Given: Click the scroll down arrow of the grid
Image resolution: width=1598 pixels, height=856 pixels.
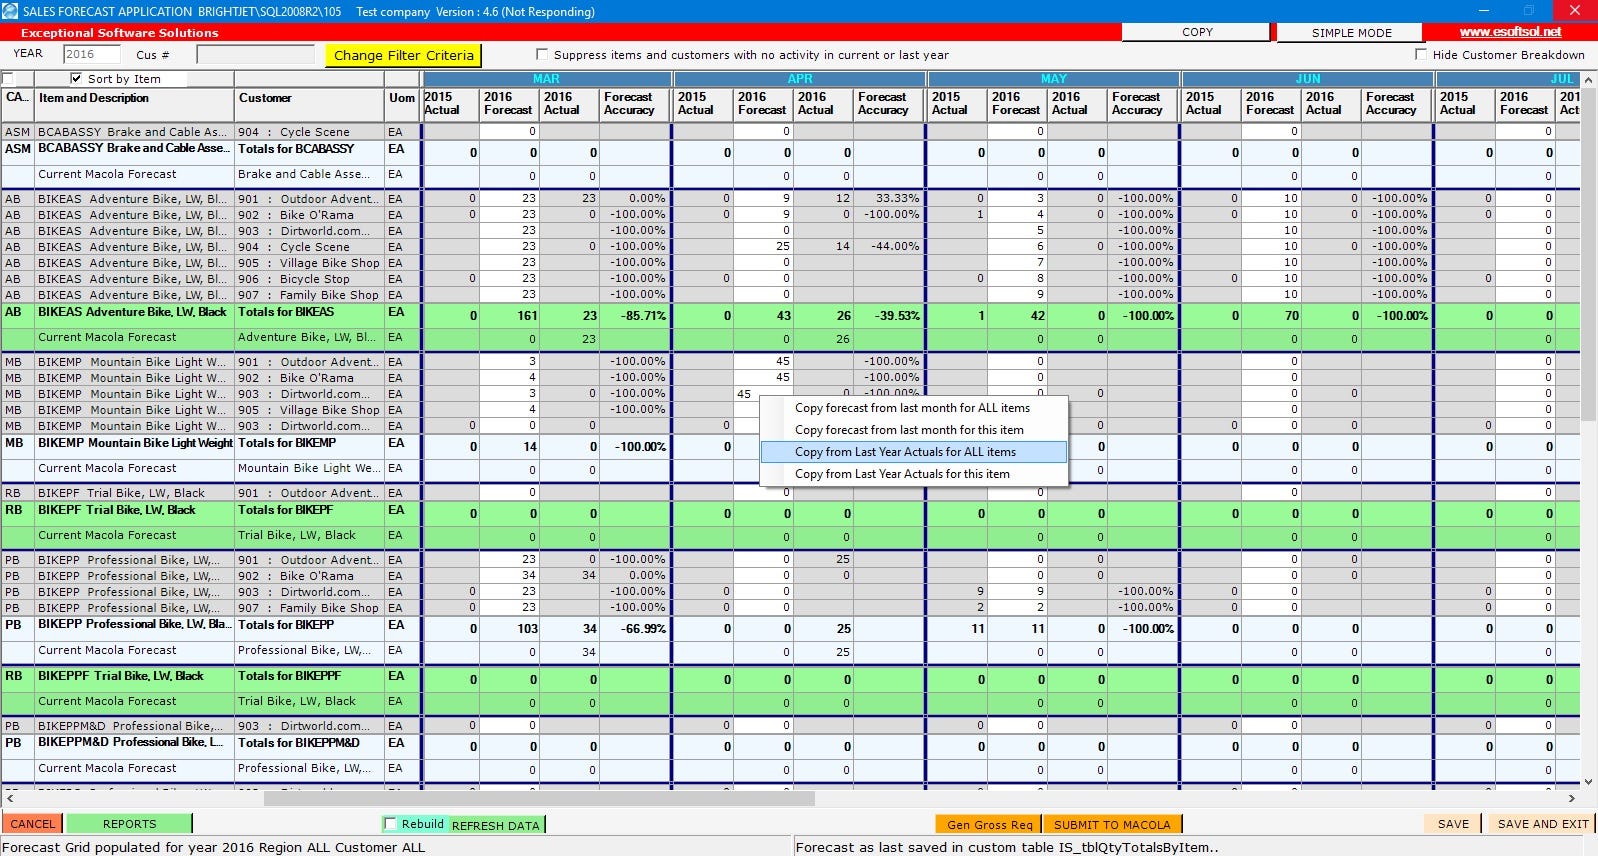Looking at the screenshot, I should coord(1588,782).
